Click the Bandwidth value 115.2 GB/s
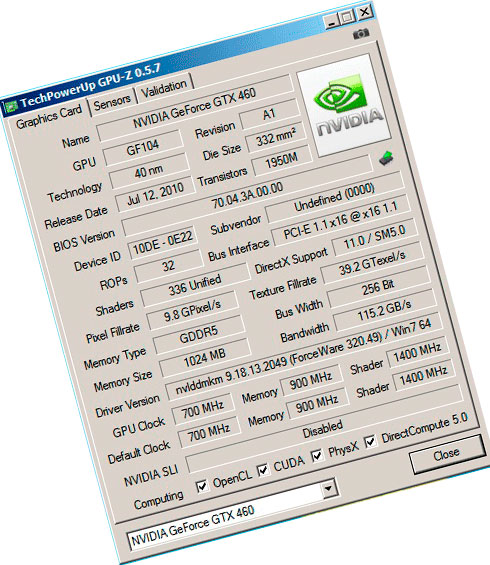This screenshot has width=490, height=565. click(x=384, y=310)
